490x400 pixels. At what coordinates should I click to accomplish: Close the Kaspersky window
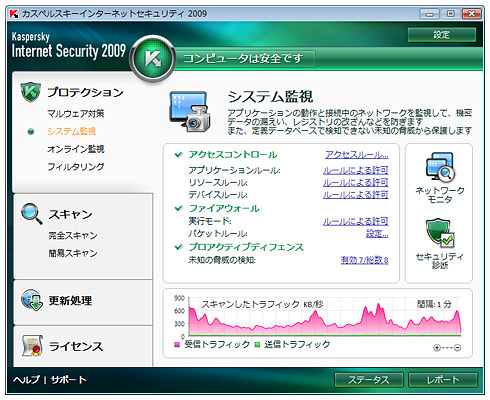472,14
